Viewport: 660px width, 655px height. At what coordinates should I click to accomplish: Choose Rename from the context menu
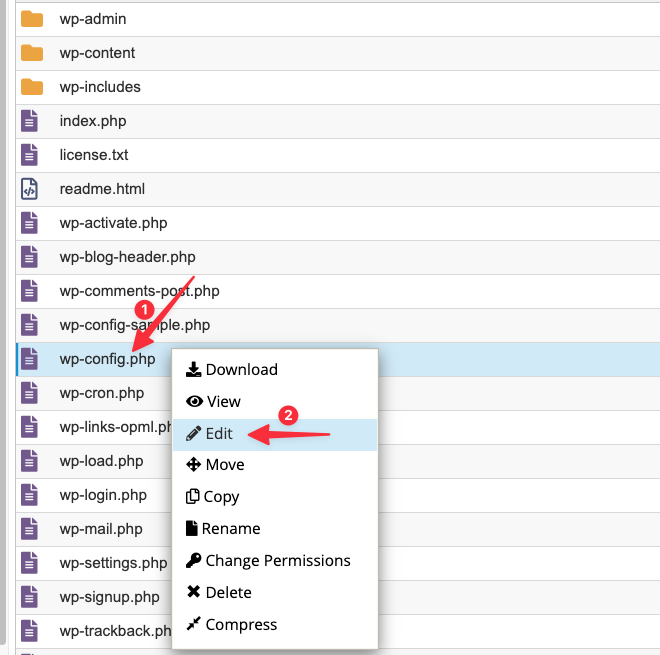[275, 529]
